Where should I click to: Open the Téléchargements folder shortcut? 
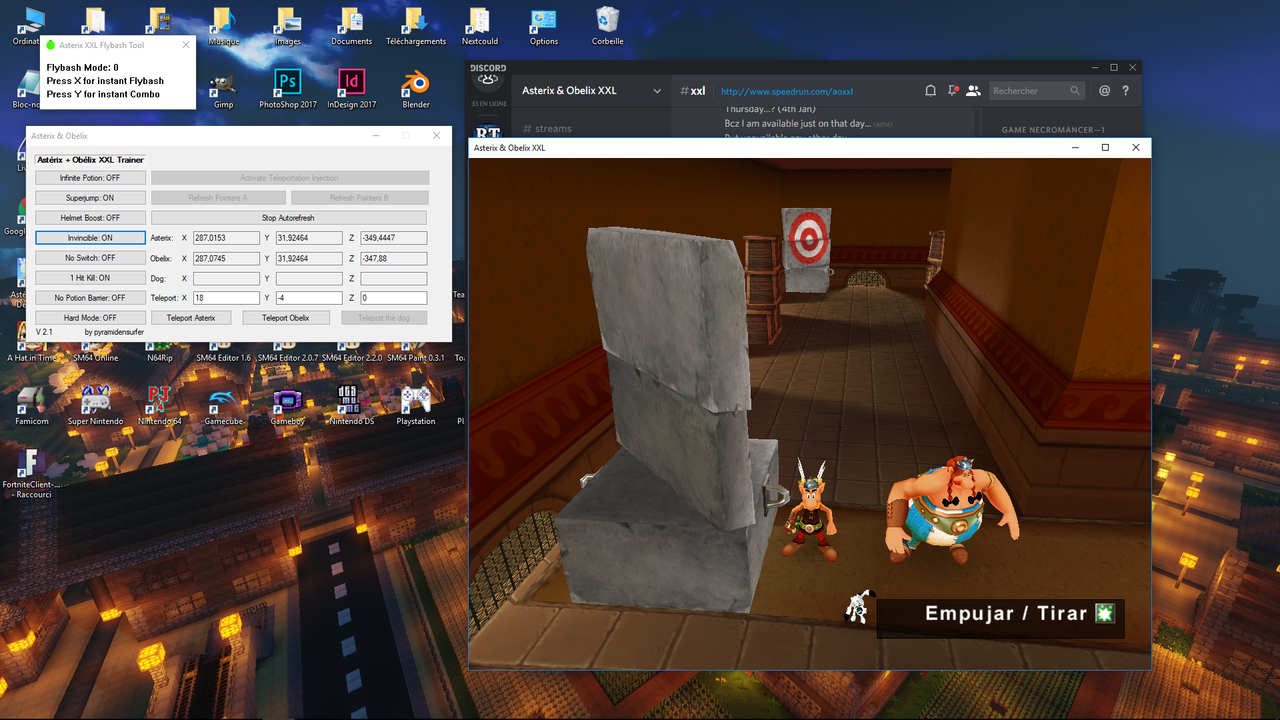(x=415, y=26)
